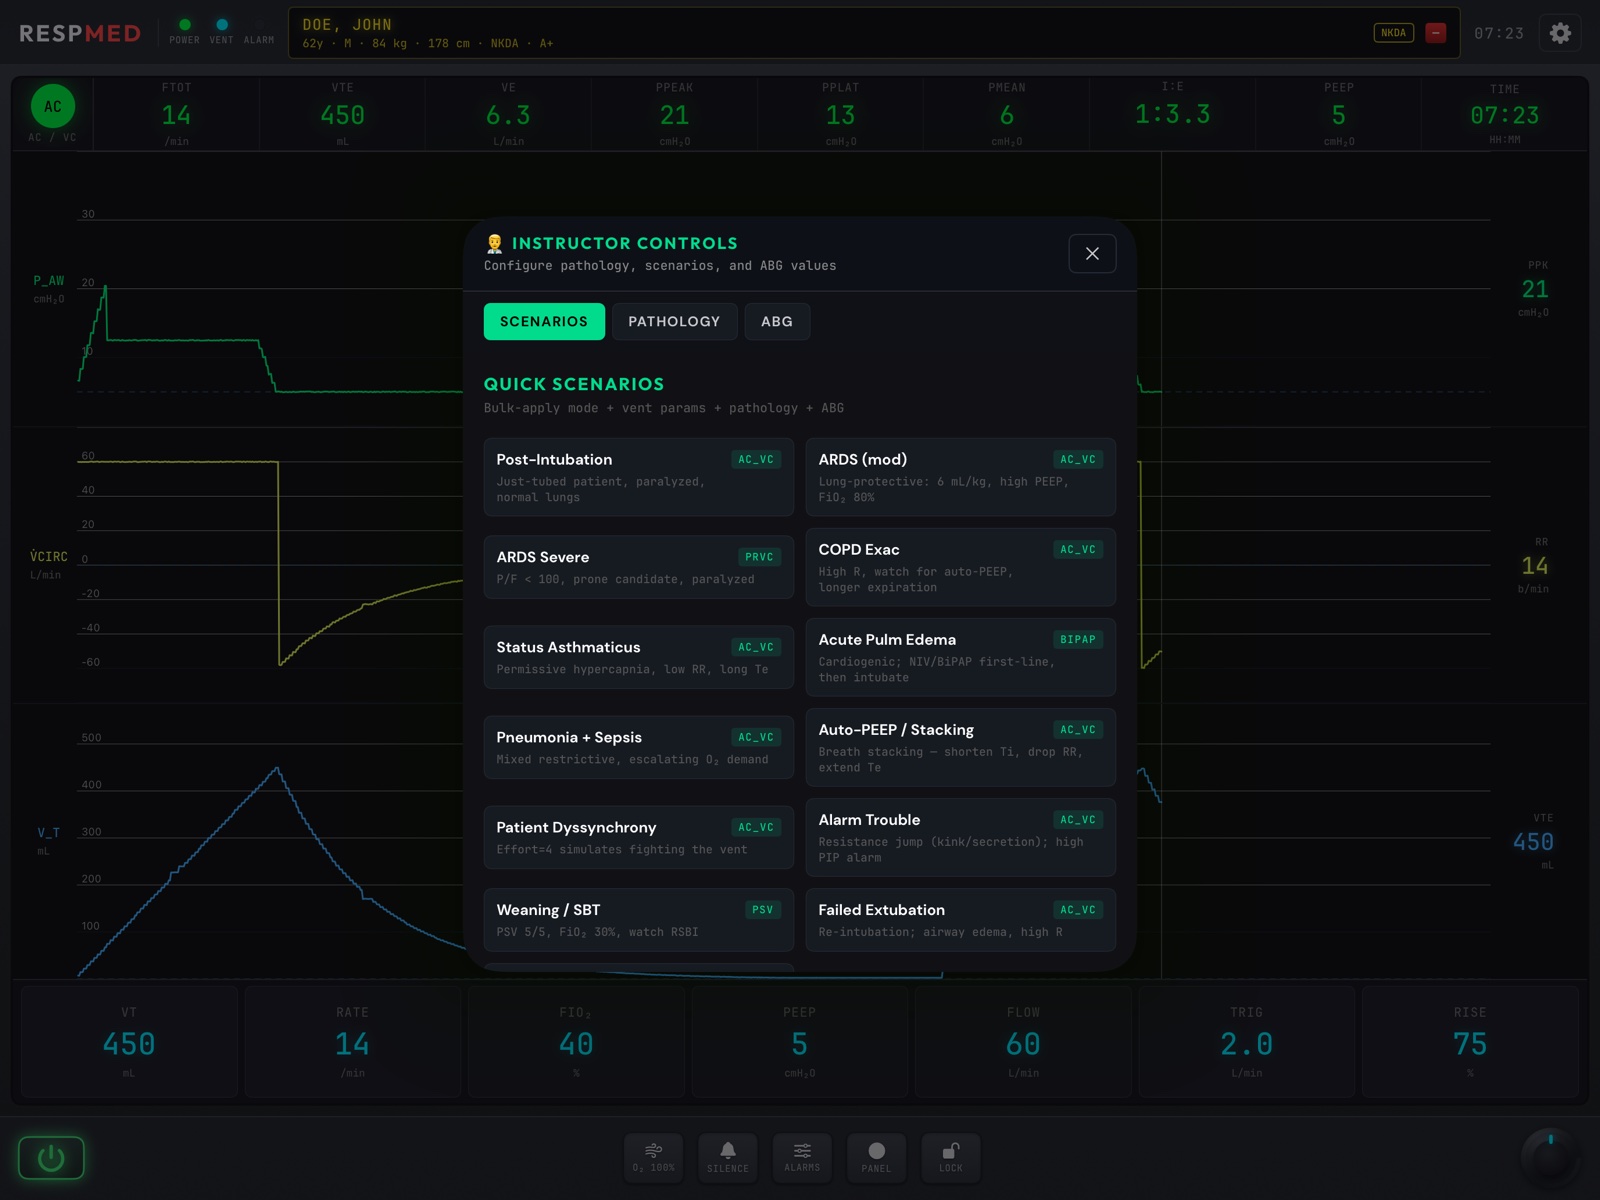
Task: Apply the ARDS (mod) scenario
Action: pyautogui.click(x=960, y=477)
